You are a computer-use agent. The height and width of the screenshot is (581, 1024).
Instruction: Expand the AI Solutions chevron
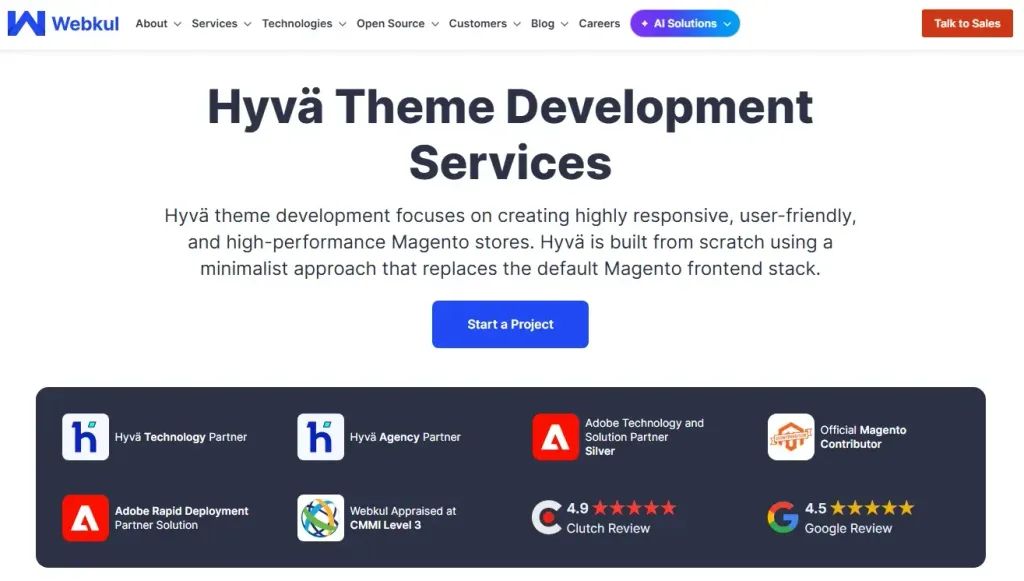click(728, 24)
